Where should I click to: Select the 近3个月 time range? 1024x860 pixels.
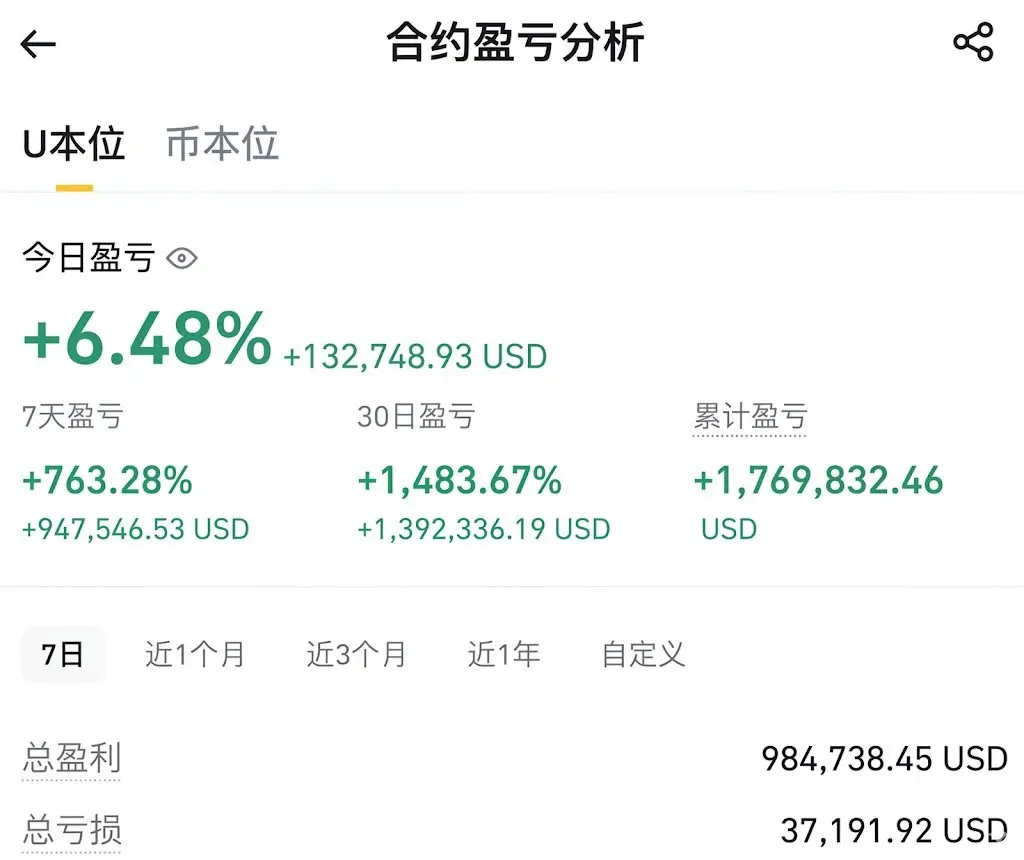[357, 654]
